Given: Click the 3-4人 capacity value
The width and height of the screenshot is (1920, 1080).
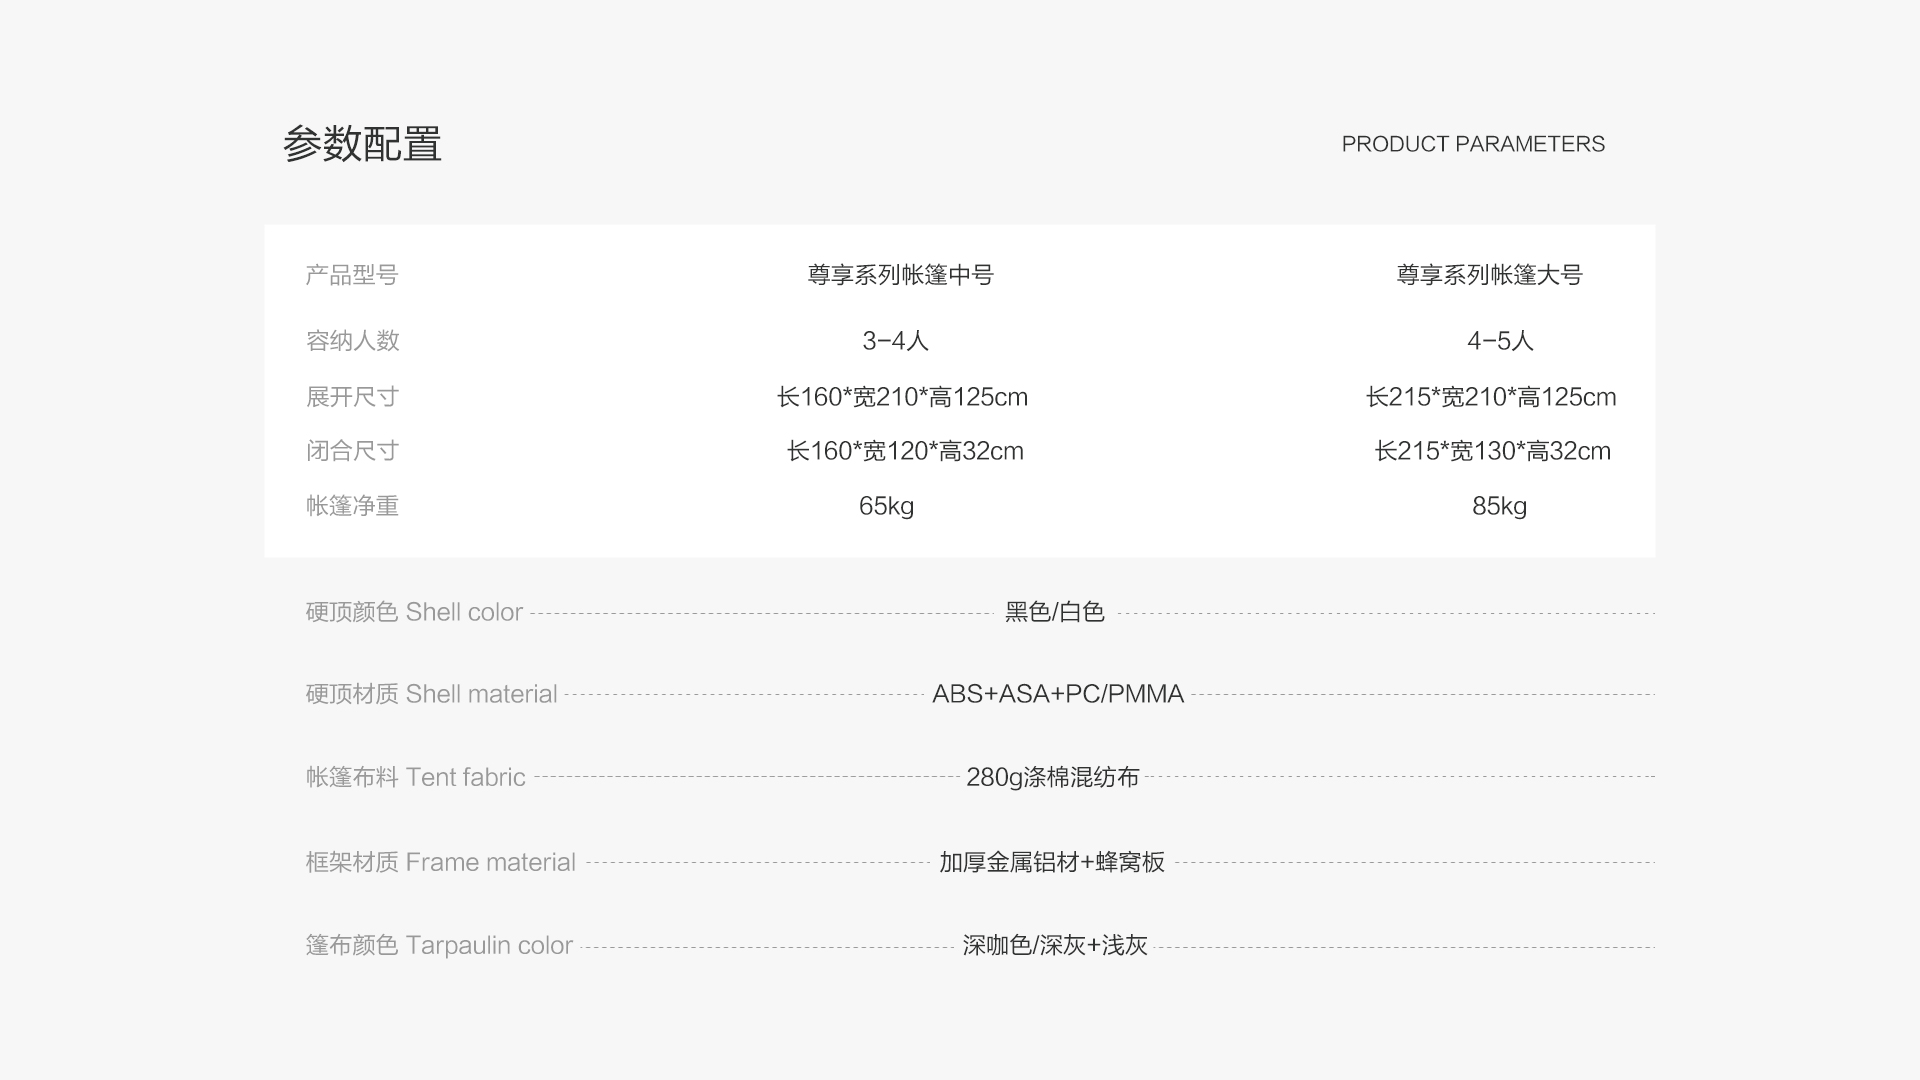Looking at the screenshot, I should click(895, 341).
